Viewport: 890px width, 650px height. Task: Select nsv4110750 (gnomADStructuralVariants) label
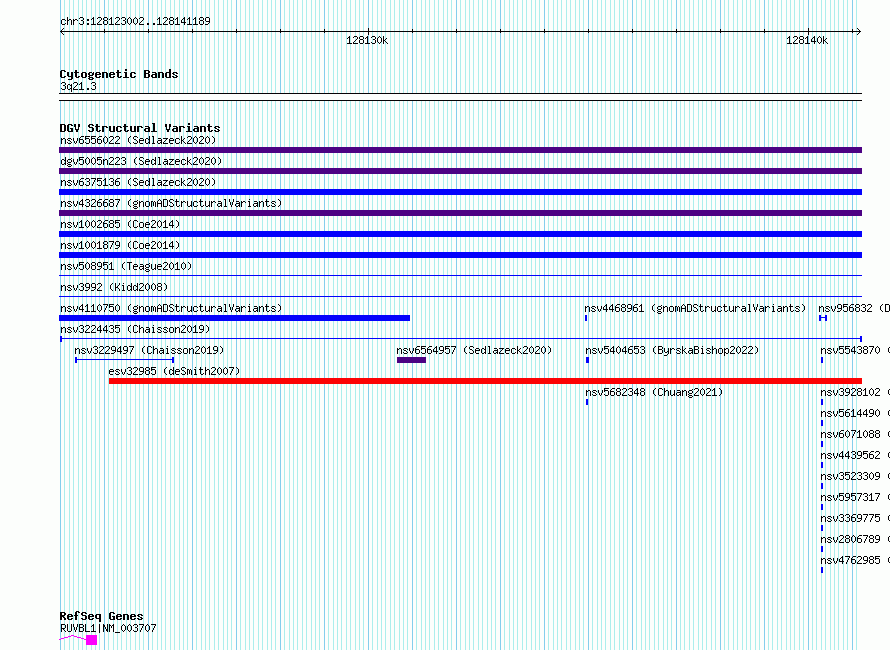(x=171, y=308)
